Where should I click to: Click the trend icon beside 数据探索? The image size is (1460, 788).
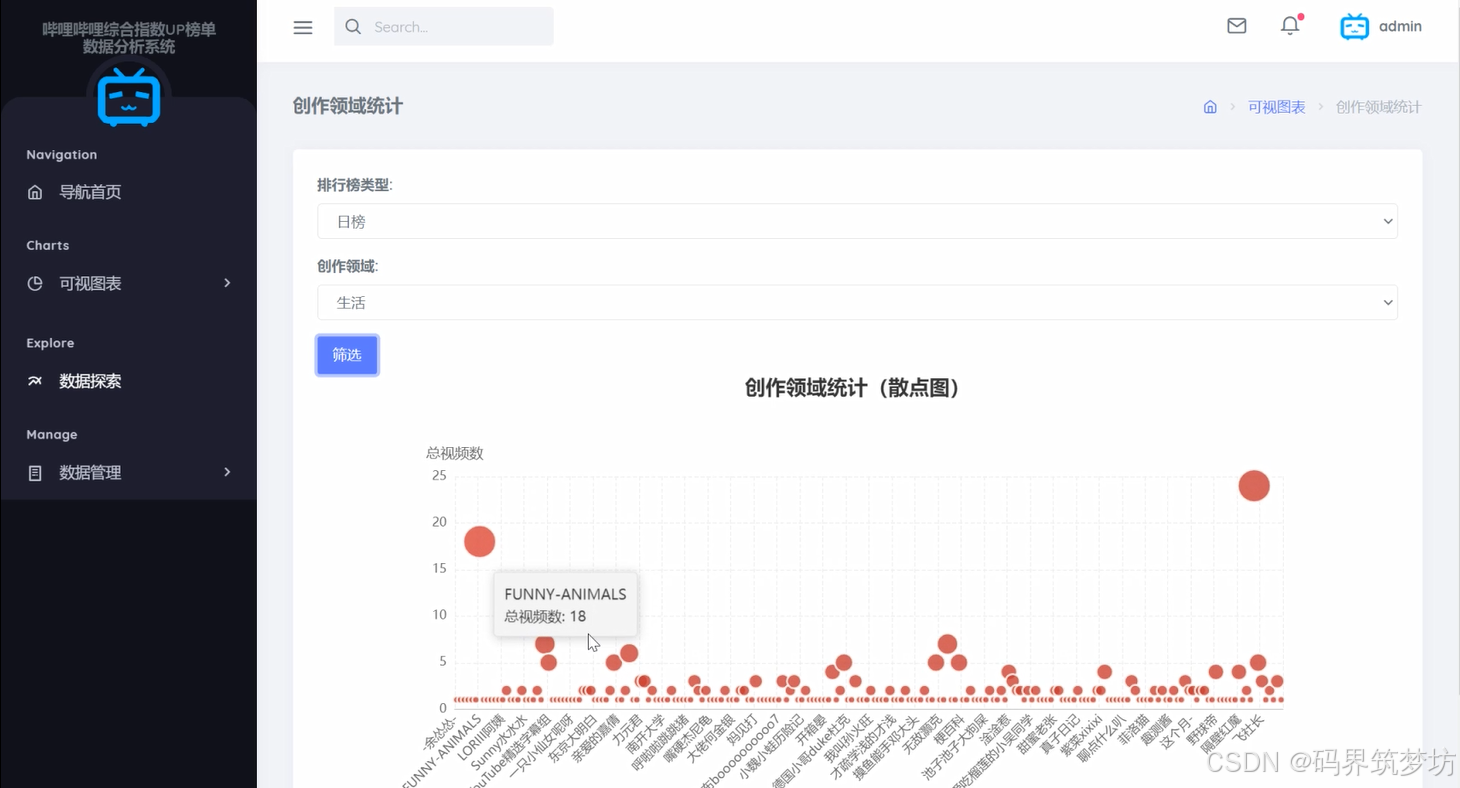click(x=35, y=381)
